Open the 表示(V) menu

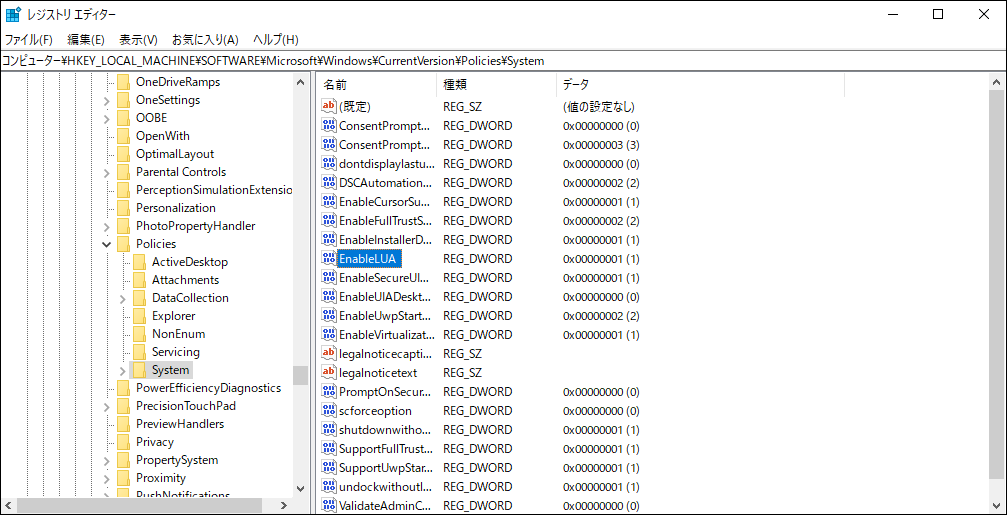(x=139, y=40)
